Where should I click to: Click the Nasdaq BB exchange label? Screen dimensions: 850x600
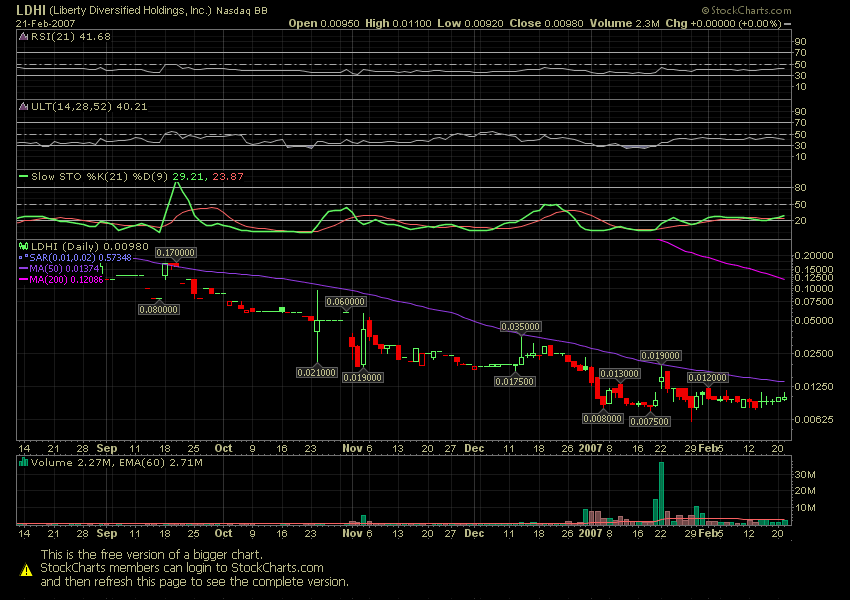[x=242, y=11]
